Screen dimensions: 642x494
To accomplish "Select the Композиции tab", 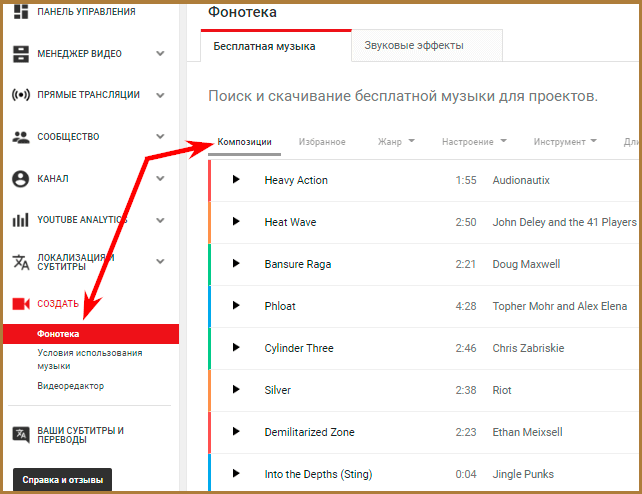I will pyautogui.click(x=244, y=142).
